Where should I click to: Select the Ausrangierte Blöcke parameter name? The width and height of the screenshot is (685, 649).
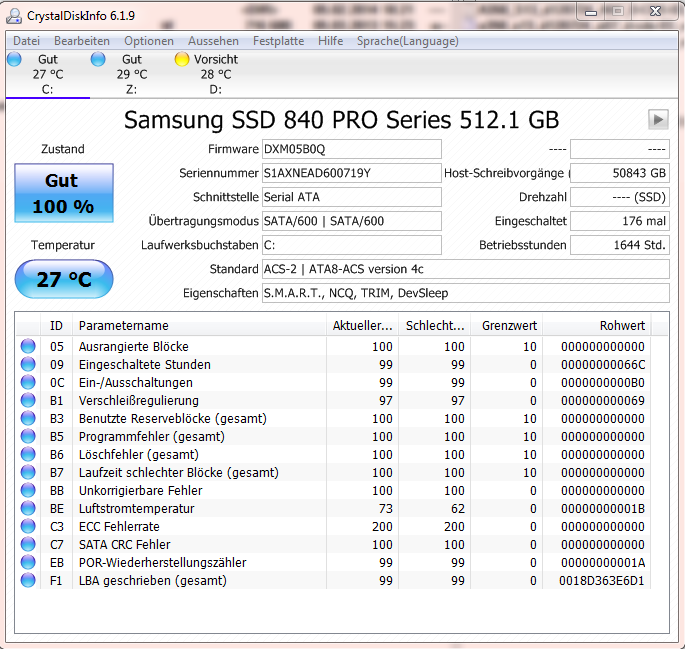[x=134, y=346]
